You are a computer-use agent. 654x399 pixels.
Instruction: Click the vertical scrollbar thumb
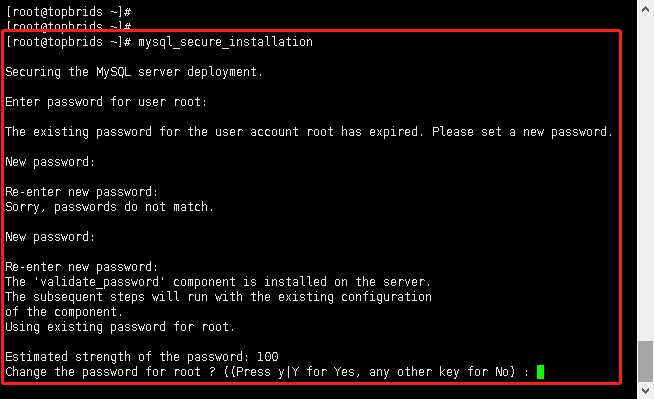point(645,361)
